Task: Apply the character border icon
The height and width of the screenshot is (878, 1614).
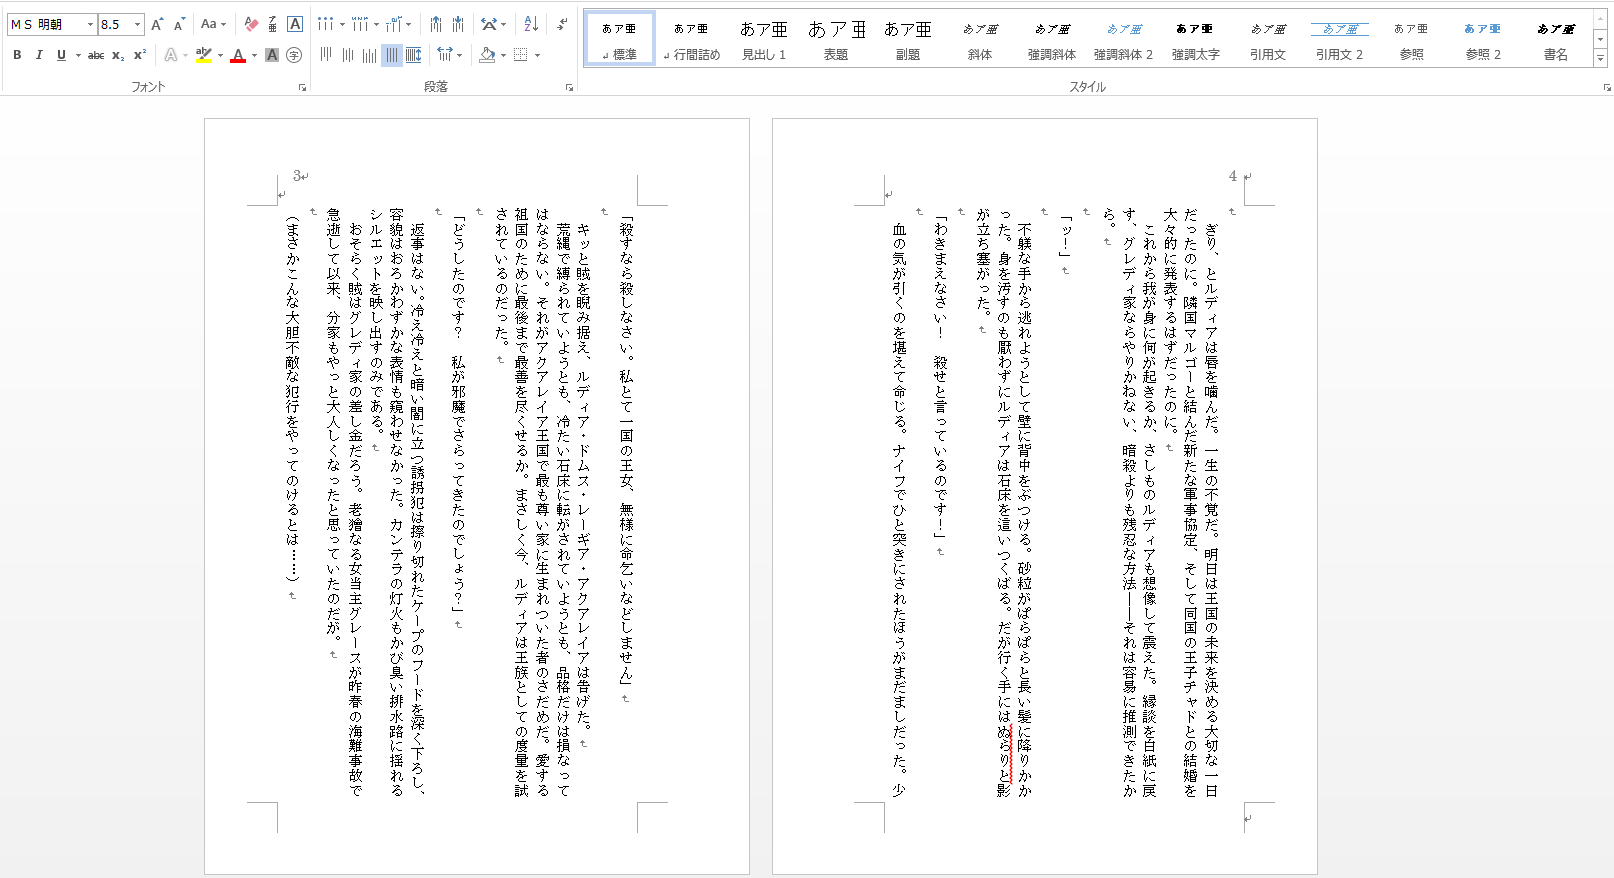Action: [x=295, y=24]
